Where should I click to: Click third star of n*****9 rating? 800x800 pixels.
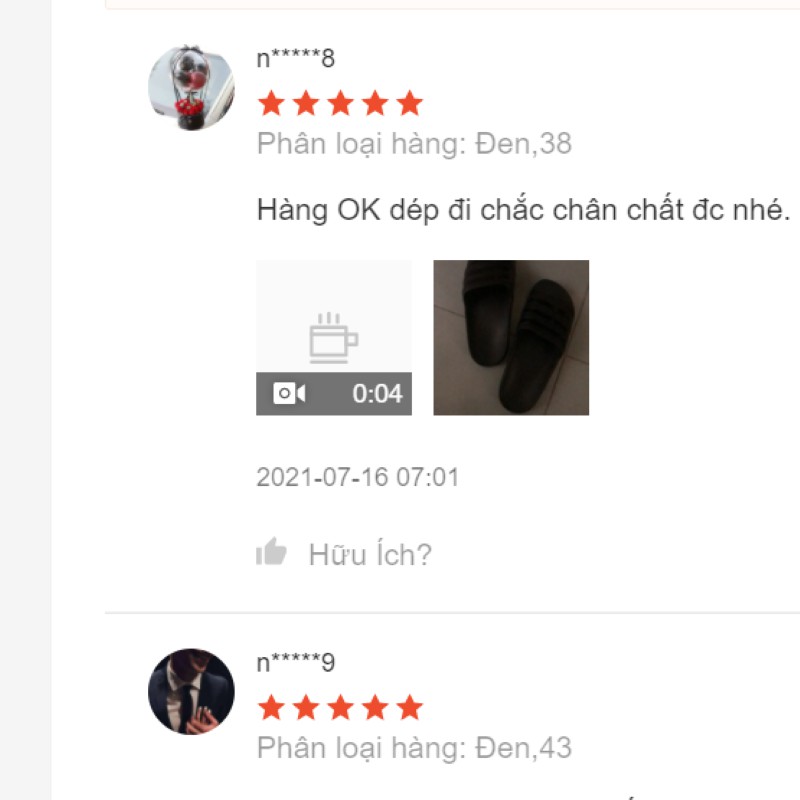pyautogui.click(x=340, y=708)
